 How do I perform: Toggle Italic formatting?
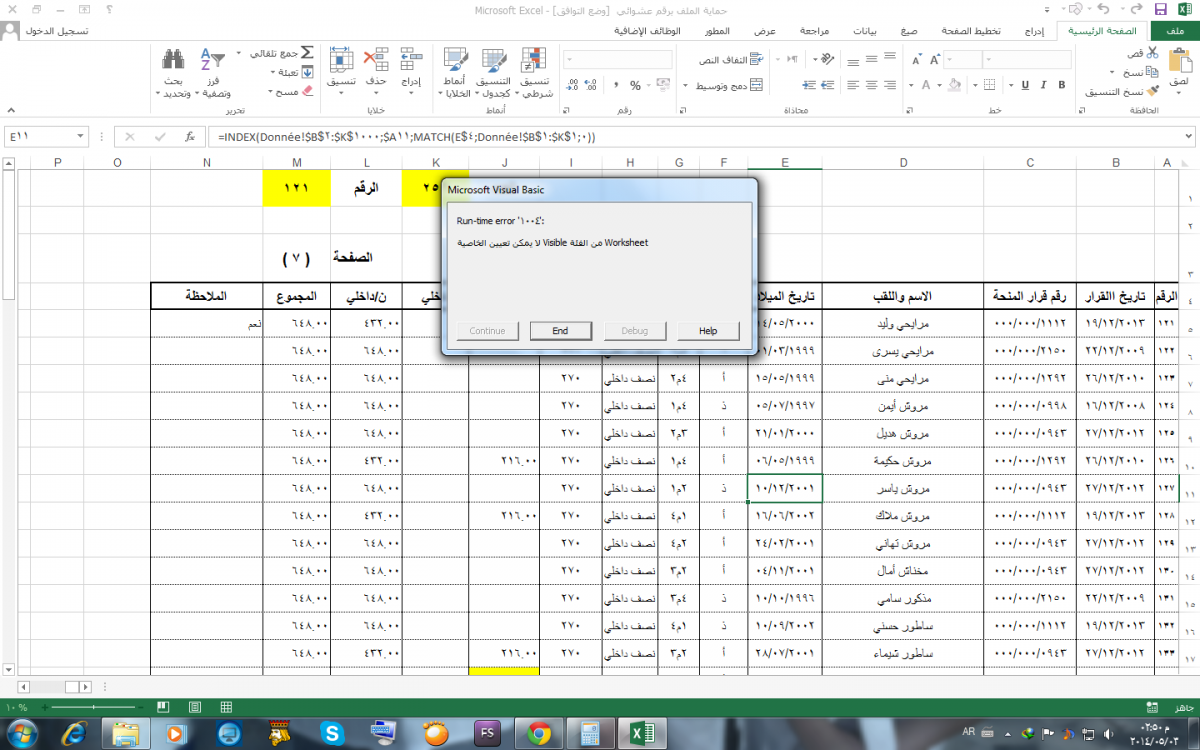click(x=1044, y=85)
